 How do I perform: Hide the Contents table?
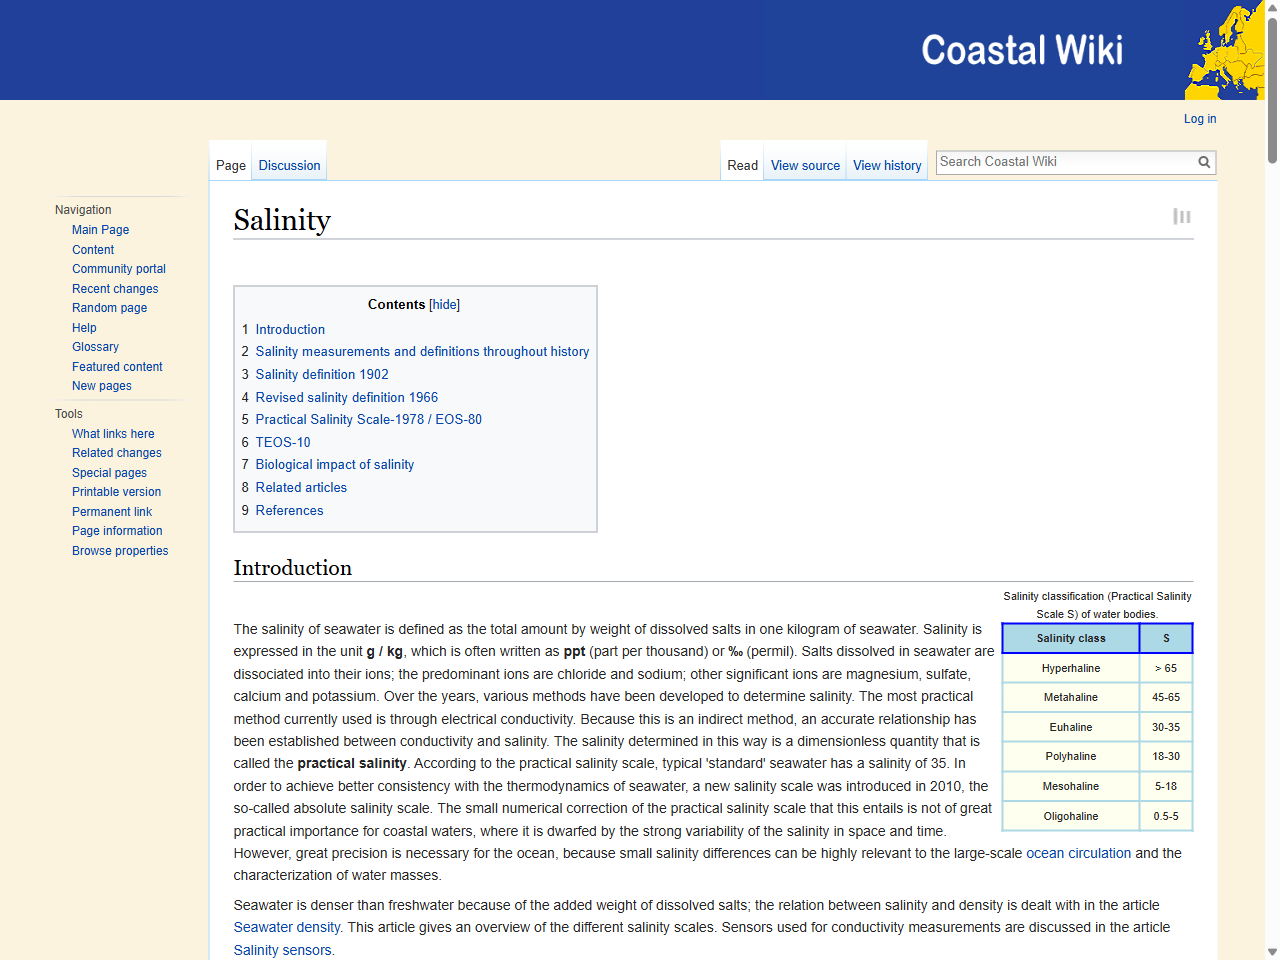click(x=445, y=304)
